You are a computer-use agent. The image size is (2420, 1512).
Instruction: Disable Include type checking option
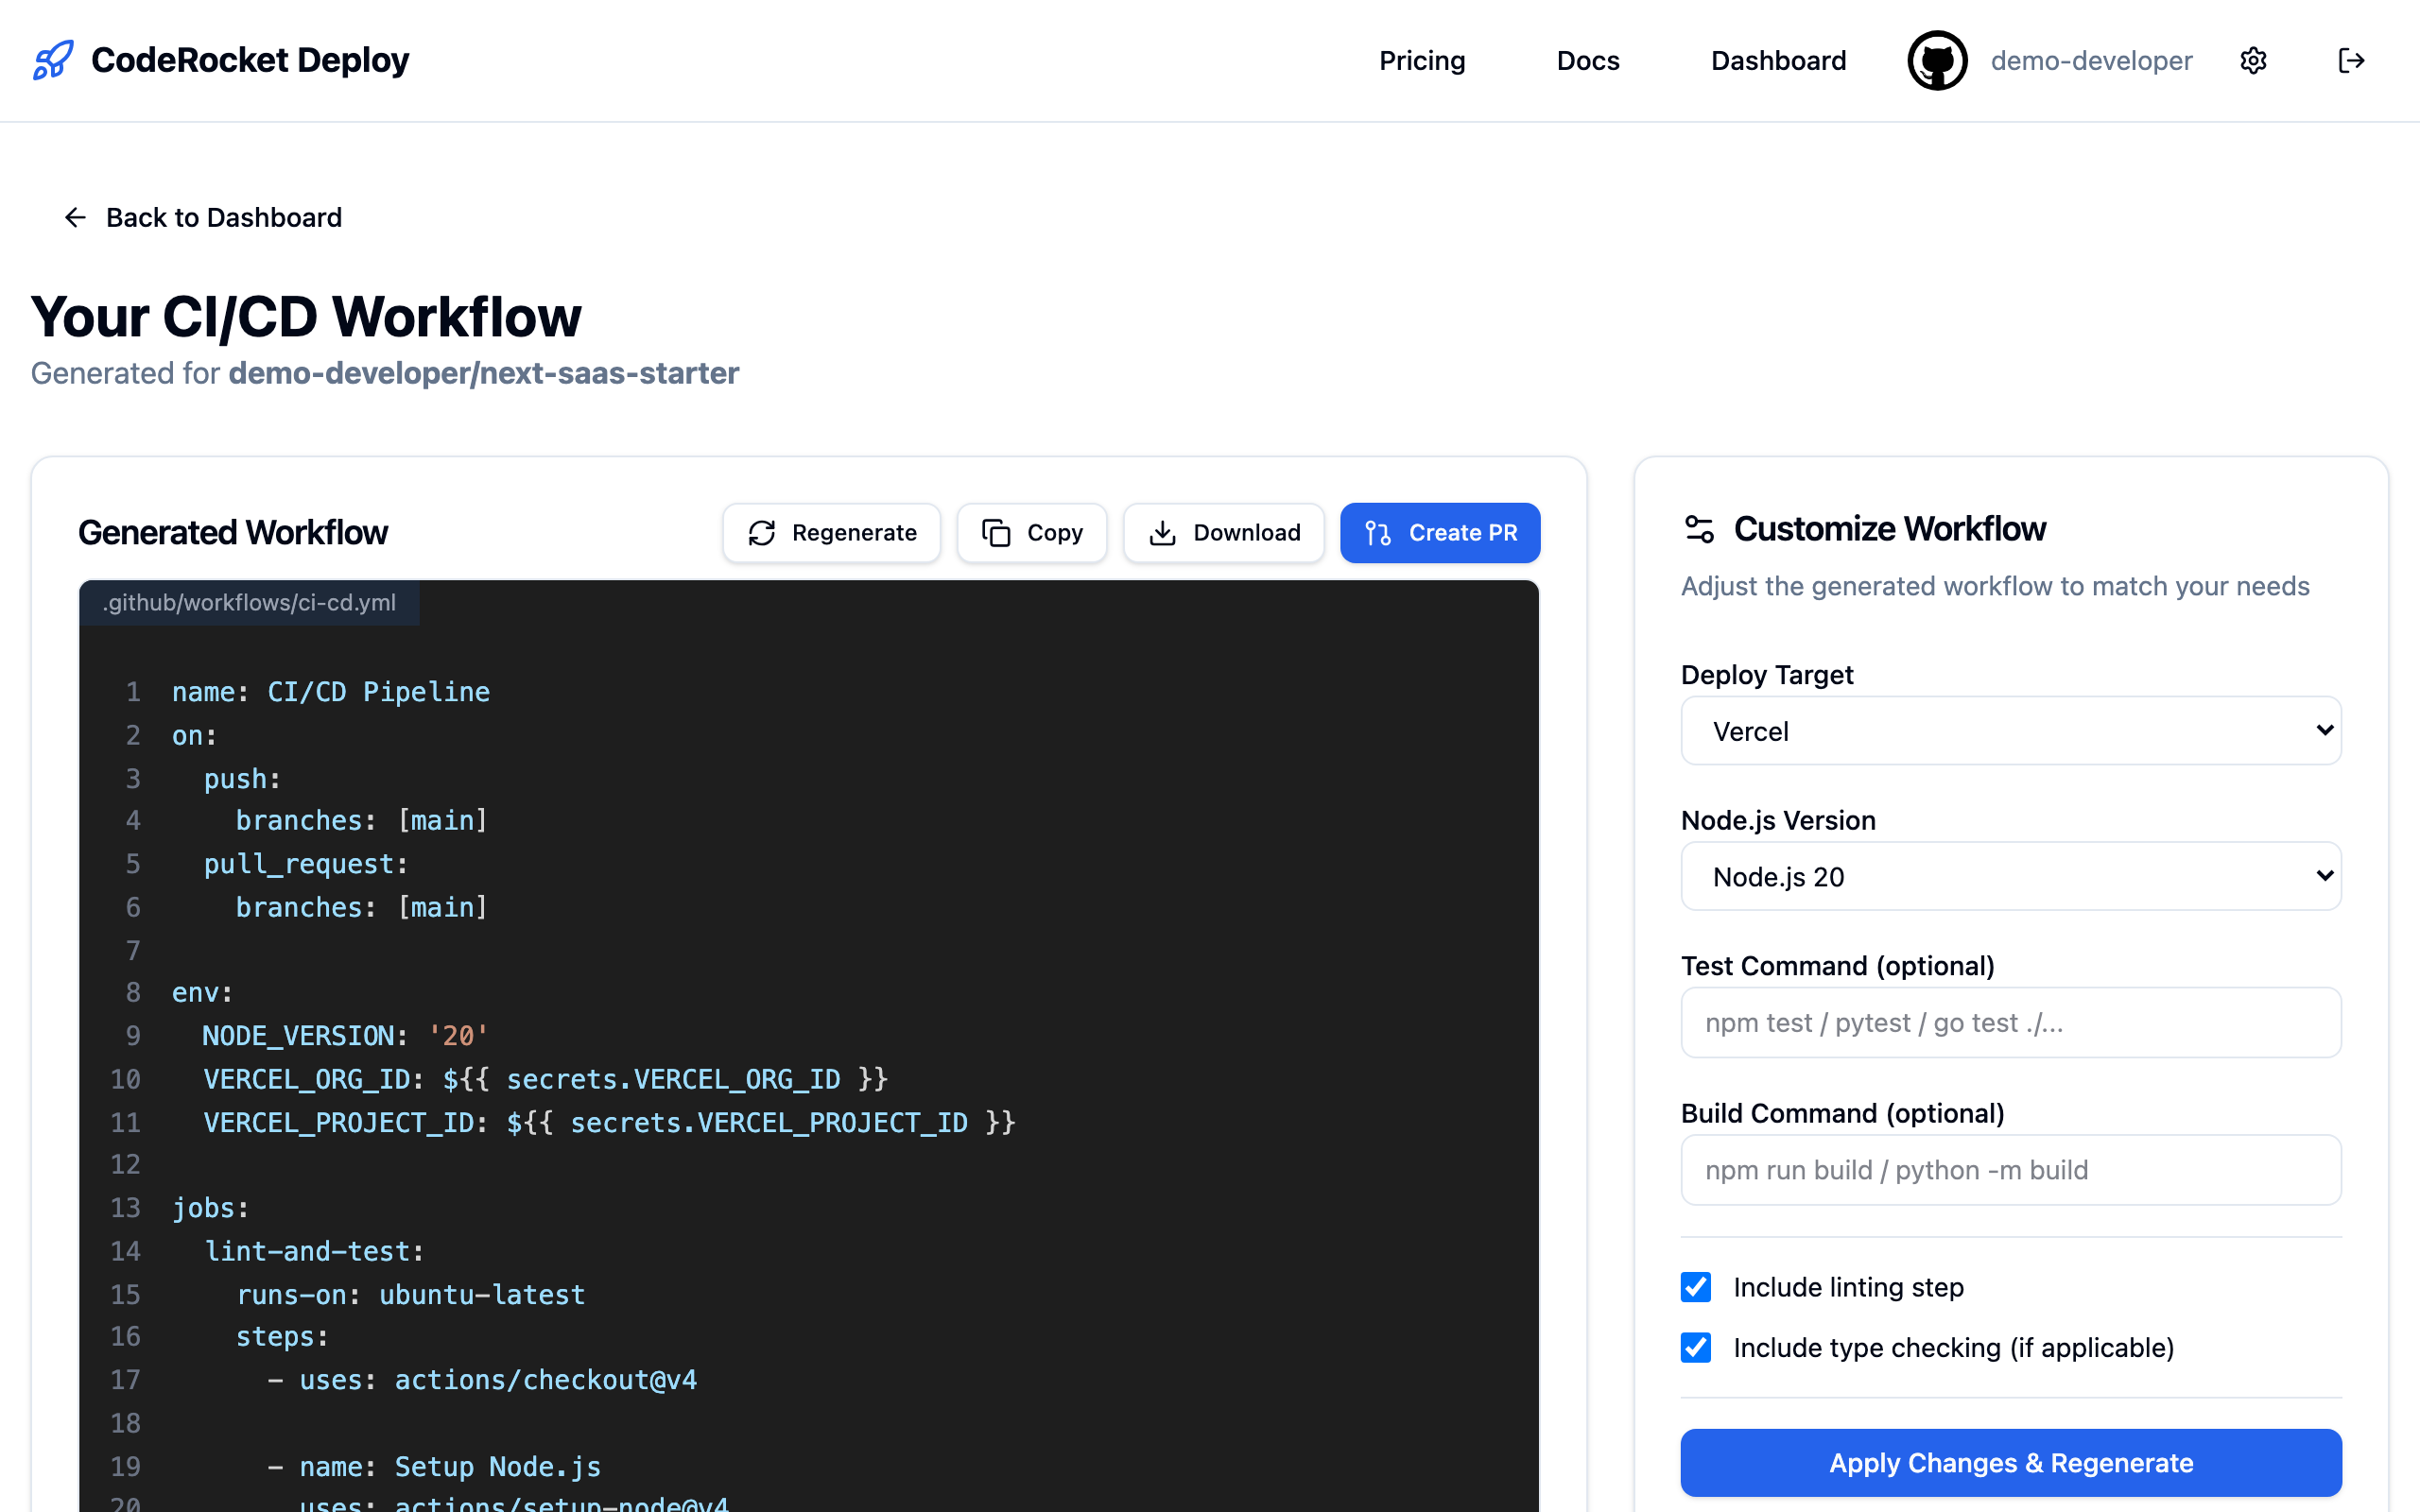pos(1695,1348)
